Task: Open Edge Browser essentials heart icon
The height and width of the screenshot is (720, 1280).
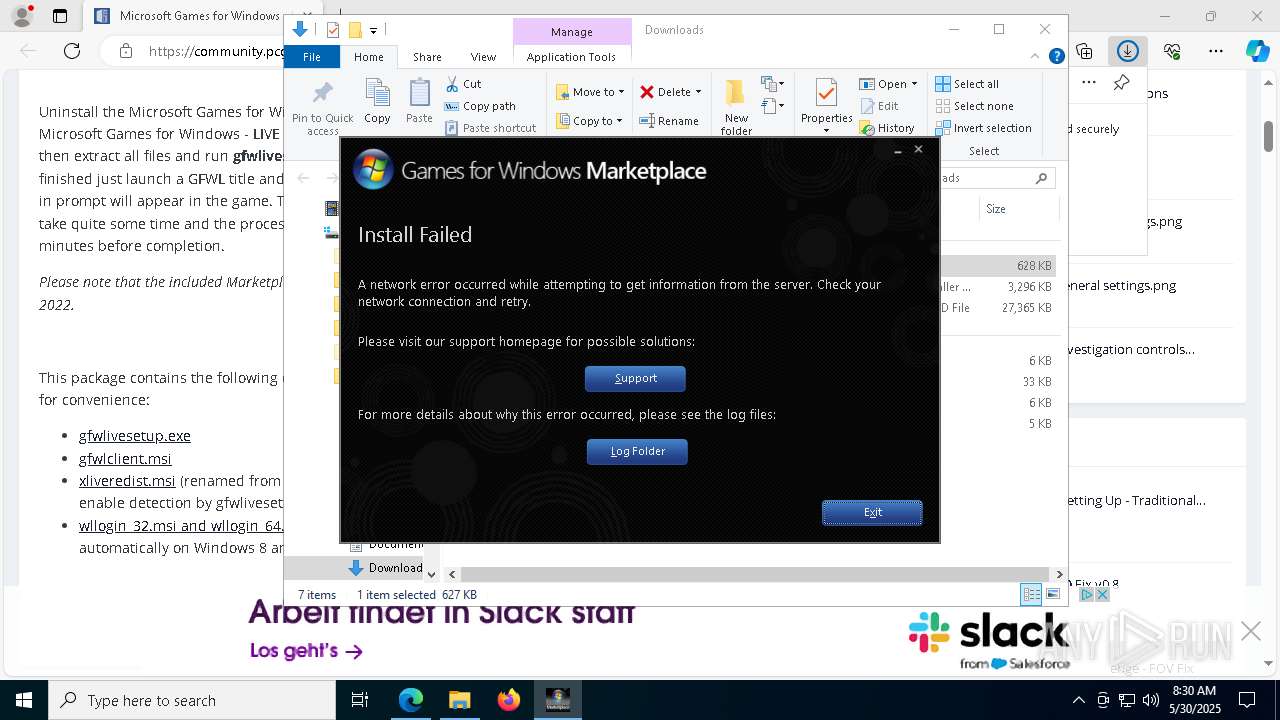Action: tap(1172, 51)
